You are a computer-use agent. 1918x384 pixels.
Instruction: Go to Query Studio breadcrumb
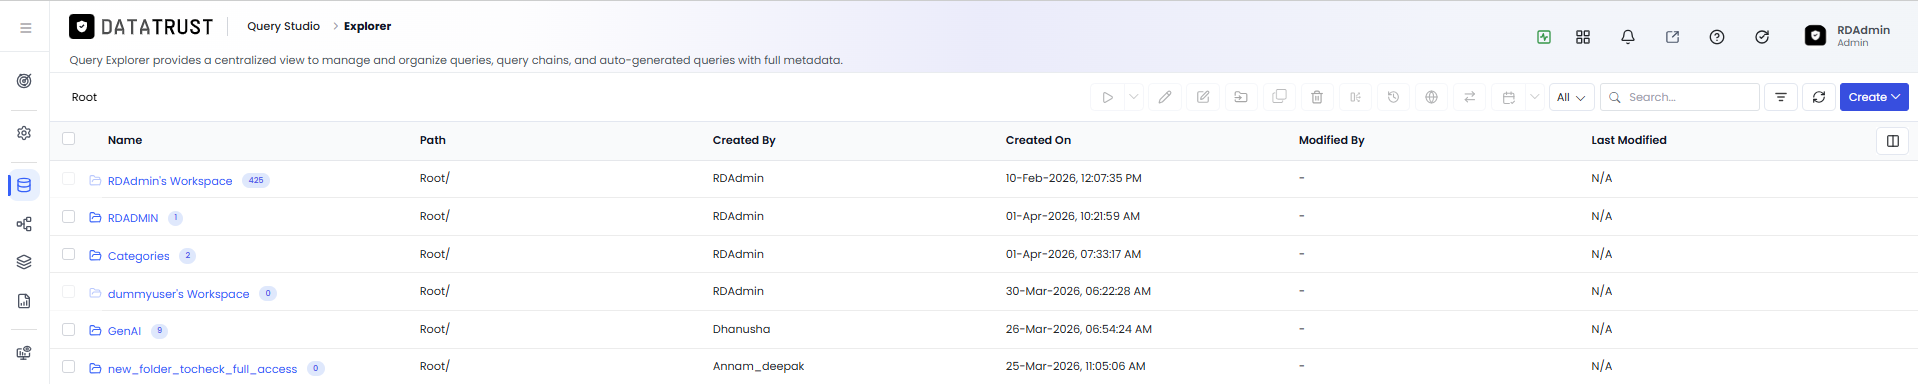pyautogui.click(x=284, y=26)
